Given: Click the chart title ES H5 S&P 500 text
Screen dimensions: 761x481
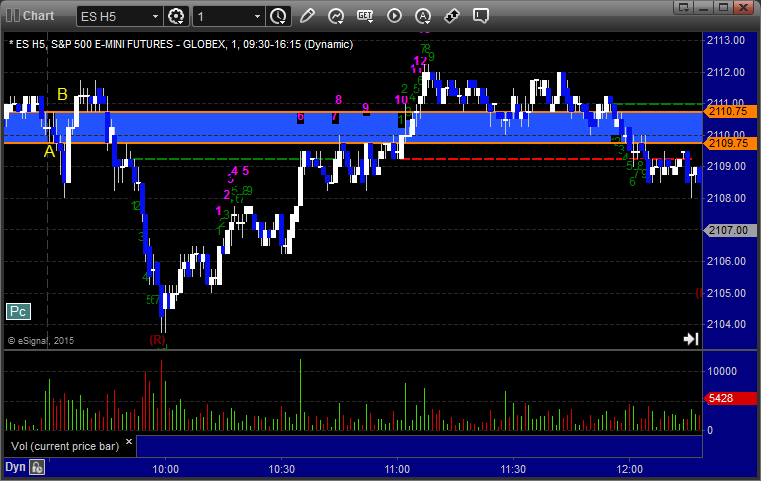Looking at the screenshot, I should point(181,44).
